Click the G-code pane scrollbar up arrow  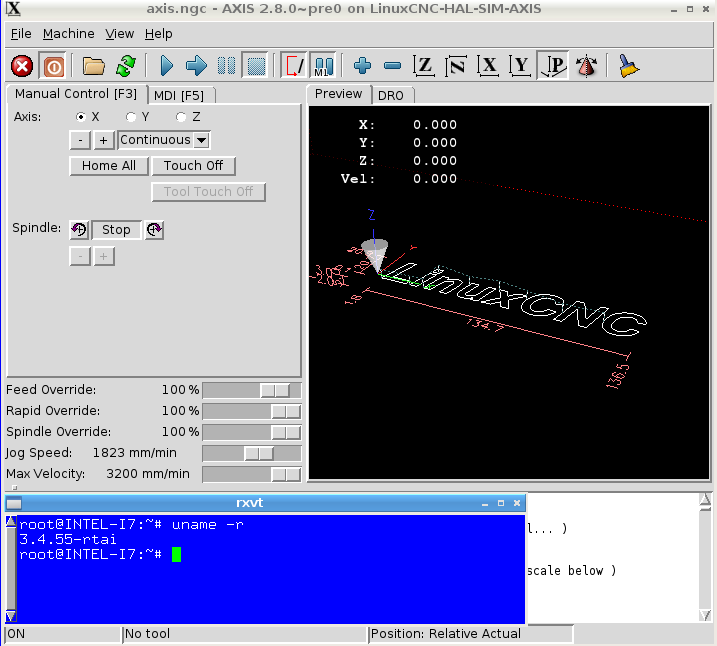(705, 500)
